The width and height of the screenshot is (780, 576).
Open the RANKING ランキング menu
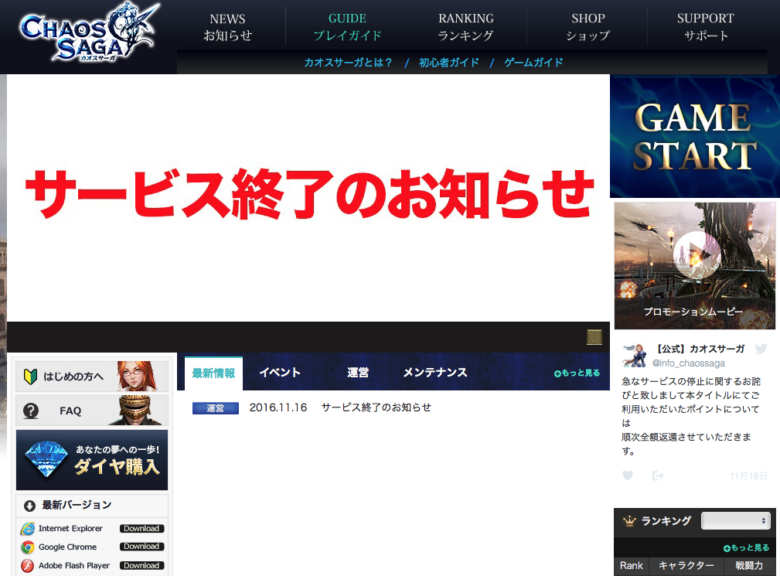(x=466, y=27)
